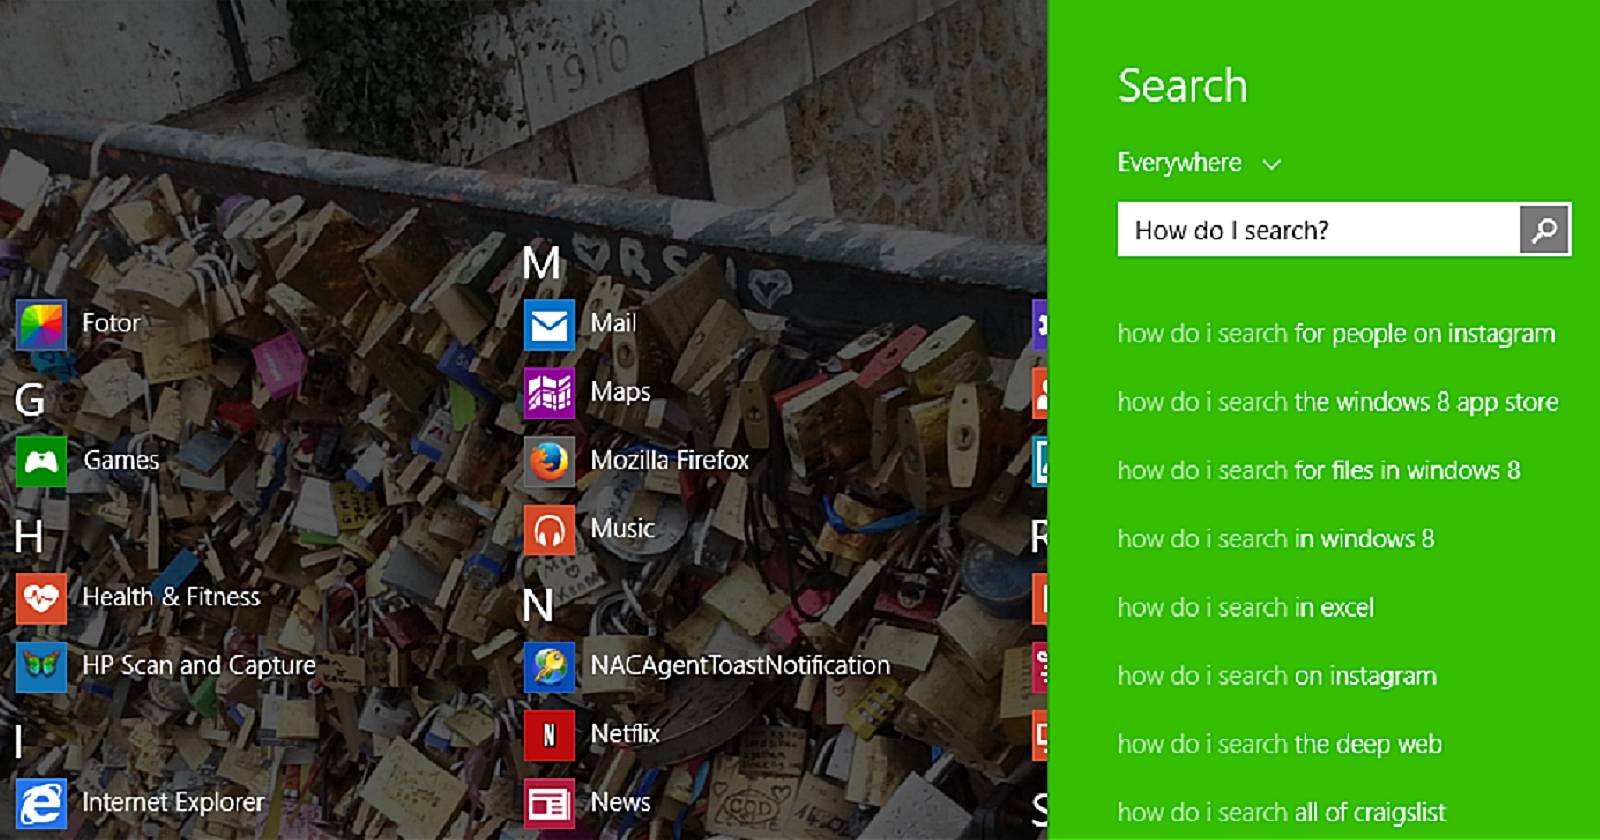The image size is (1600, 840).
Task: Open the Fotor app icon
Action: coord(41,325)
